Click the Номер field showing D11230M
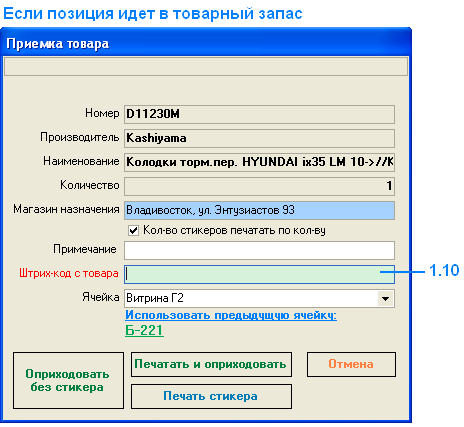The image size is (464, 427). (259, 114)
